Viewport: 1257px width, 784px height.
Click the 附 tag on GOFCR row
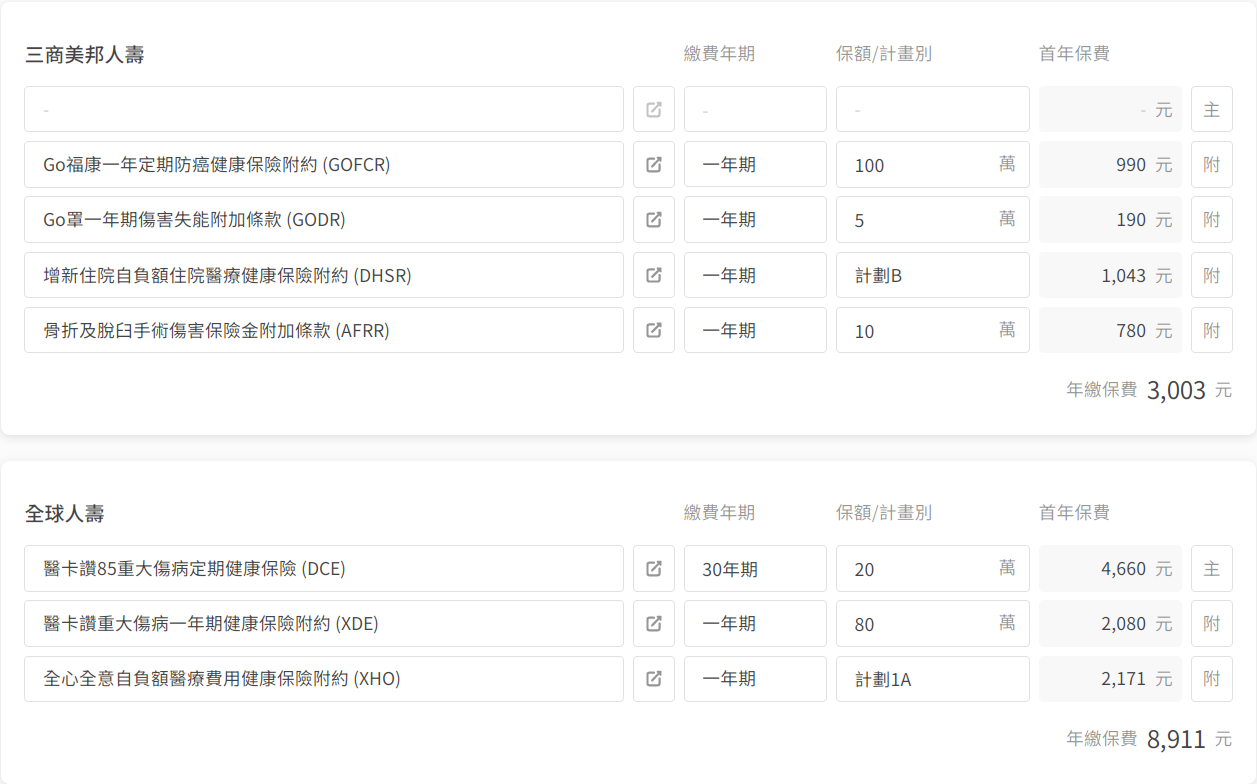(1212, 164)
